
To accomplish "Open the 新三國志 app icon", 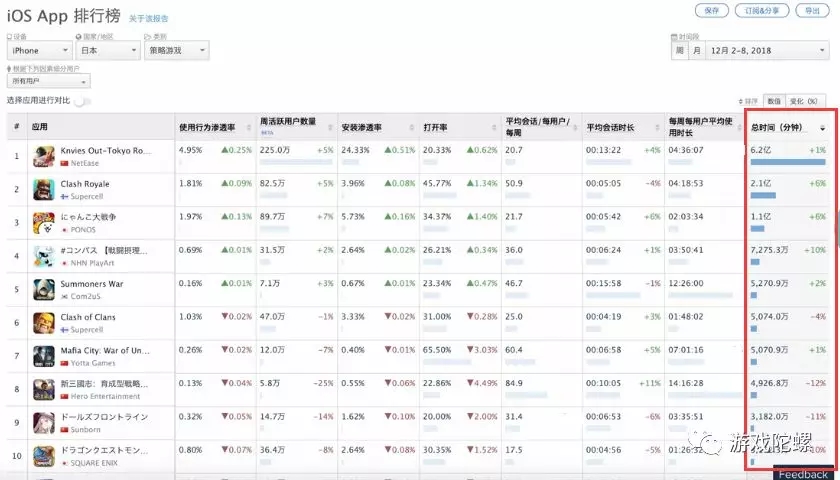I will coord(44,389).
